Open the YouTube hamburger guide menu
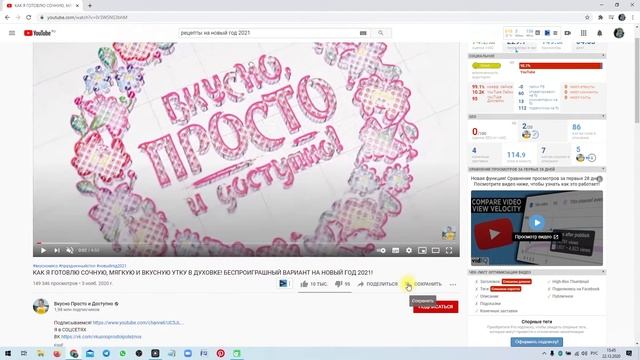640x360 pixels. click(12, 33)
